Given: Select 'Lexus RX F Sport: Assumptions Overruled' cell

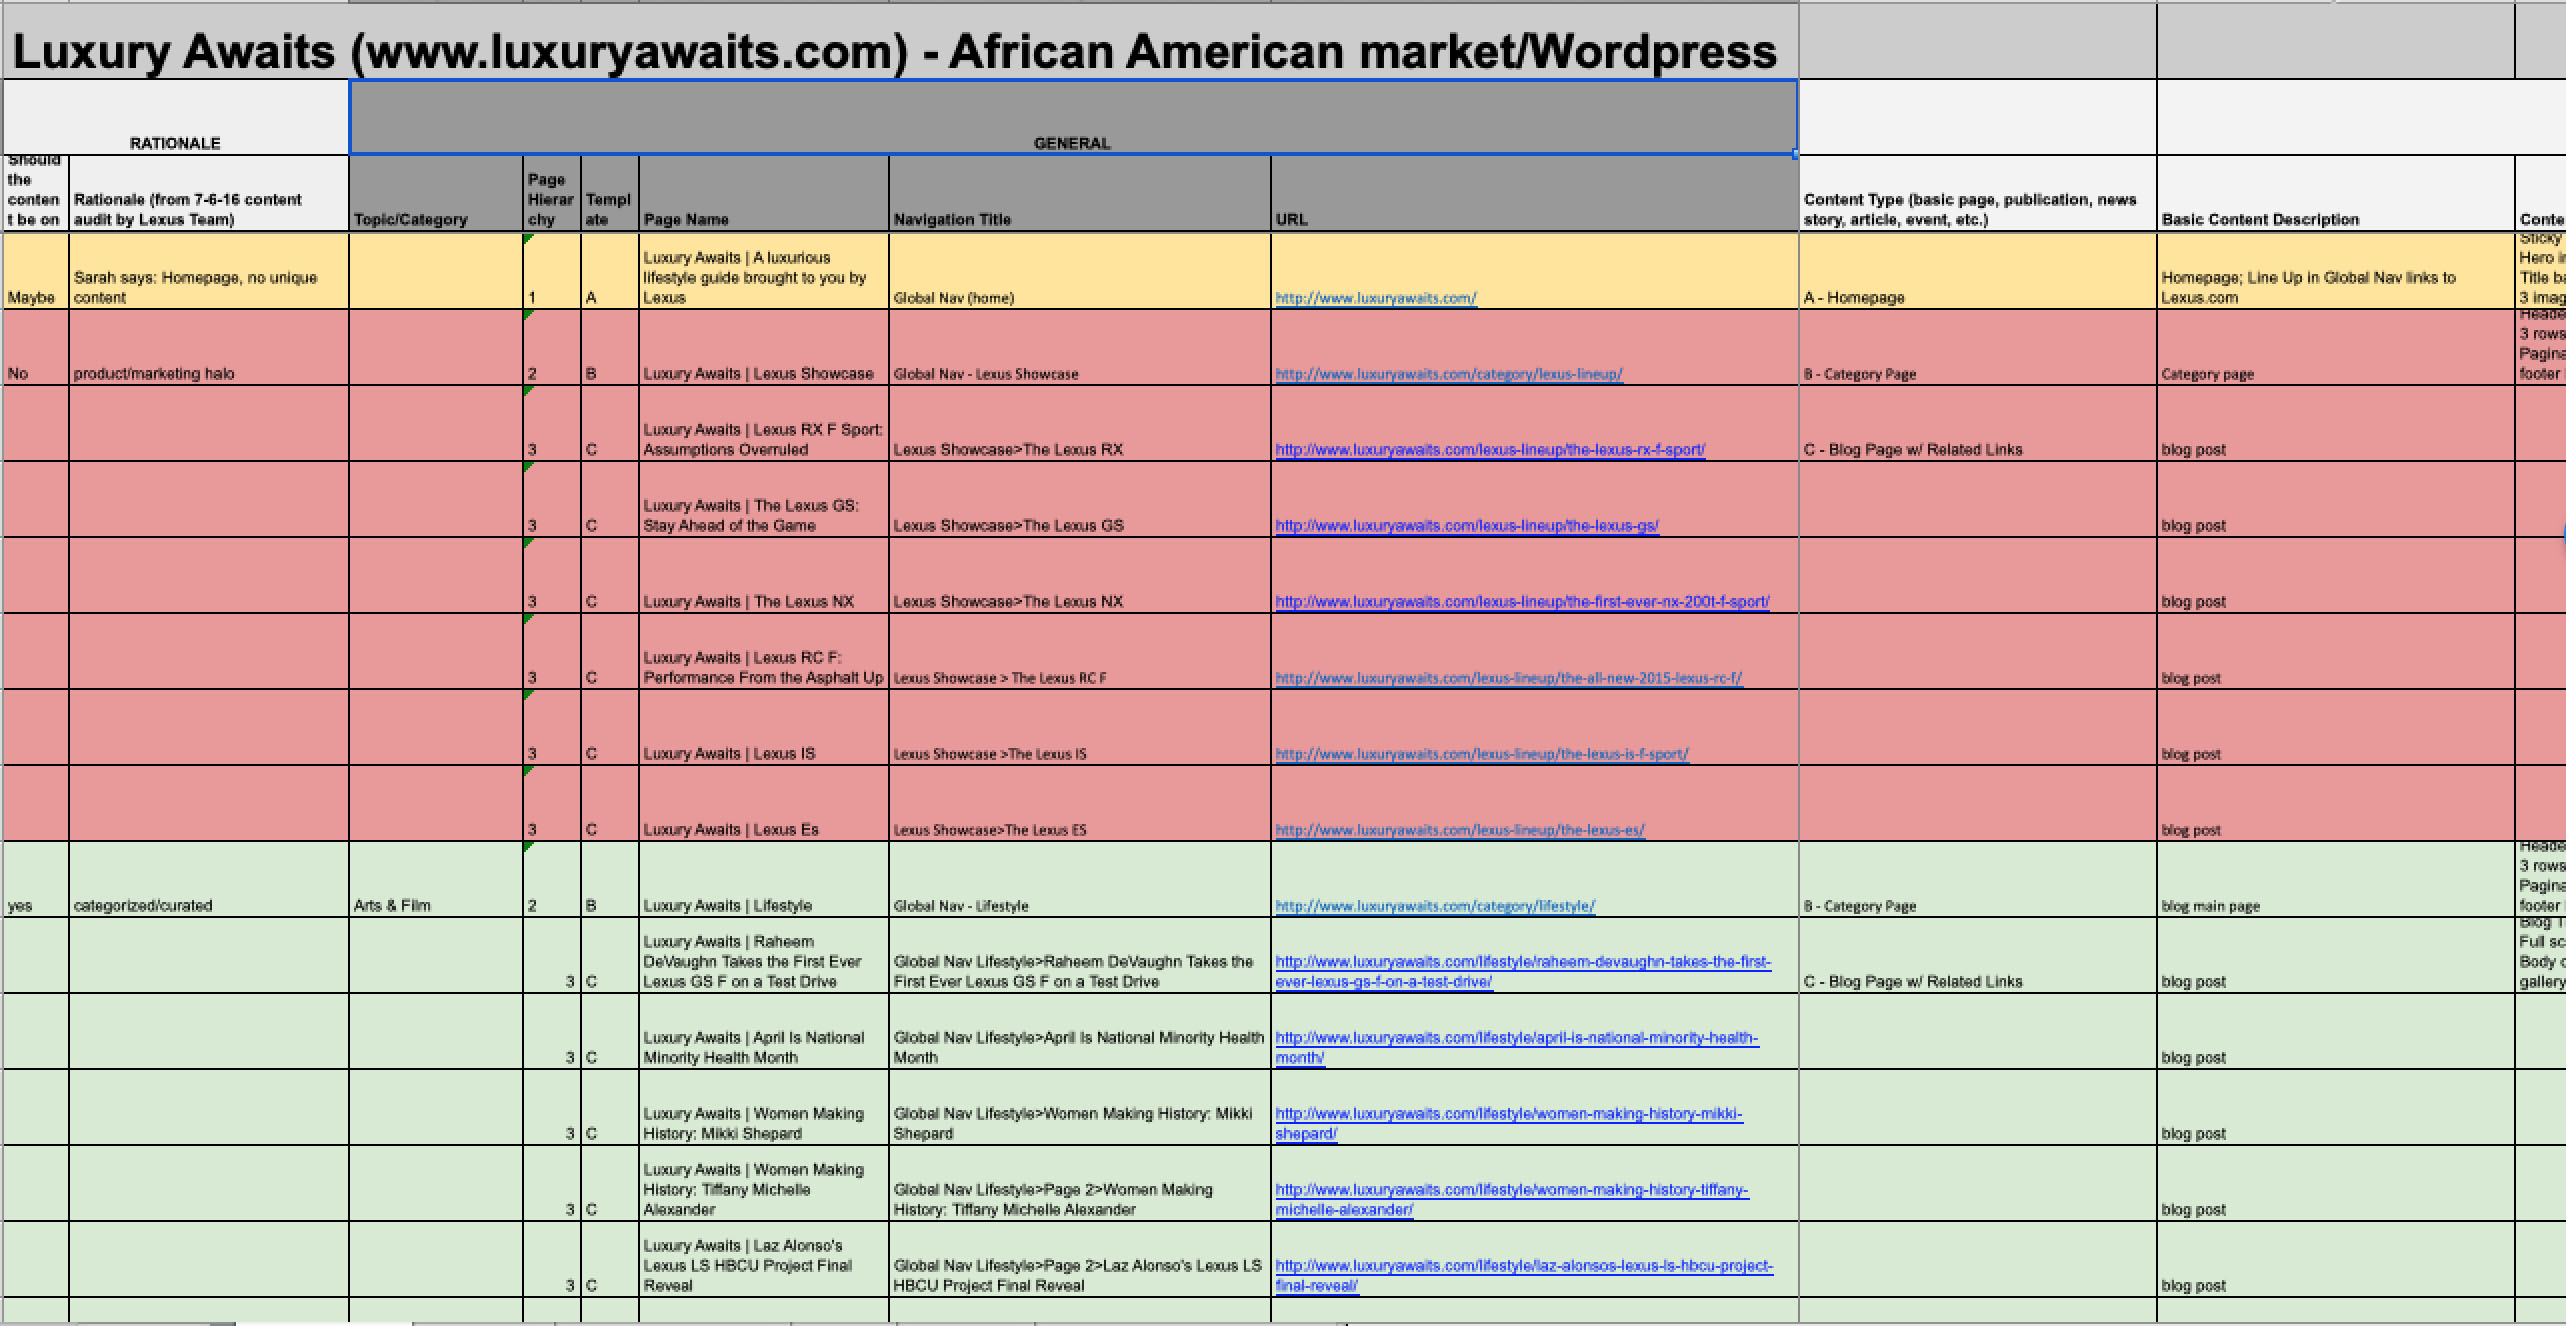Looking at the screenshot, I should pyautogui.click(x=764, y=423).
